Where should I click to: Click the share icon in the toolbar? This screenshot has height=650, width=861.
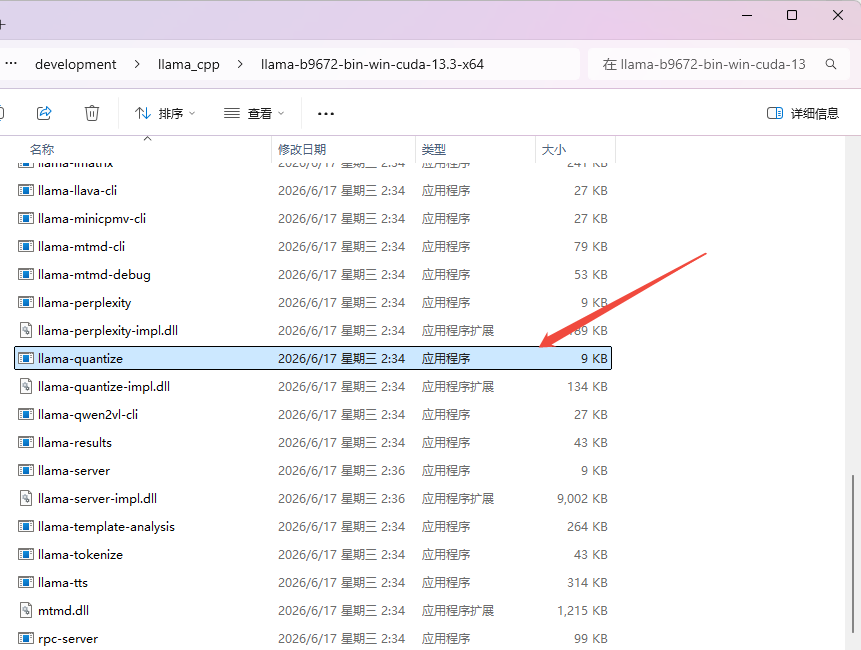(x=44, y=113)
